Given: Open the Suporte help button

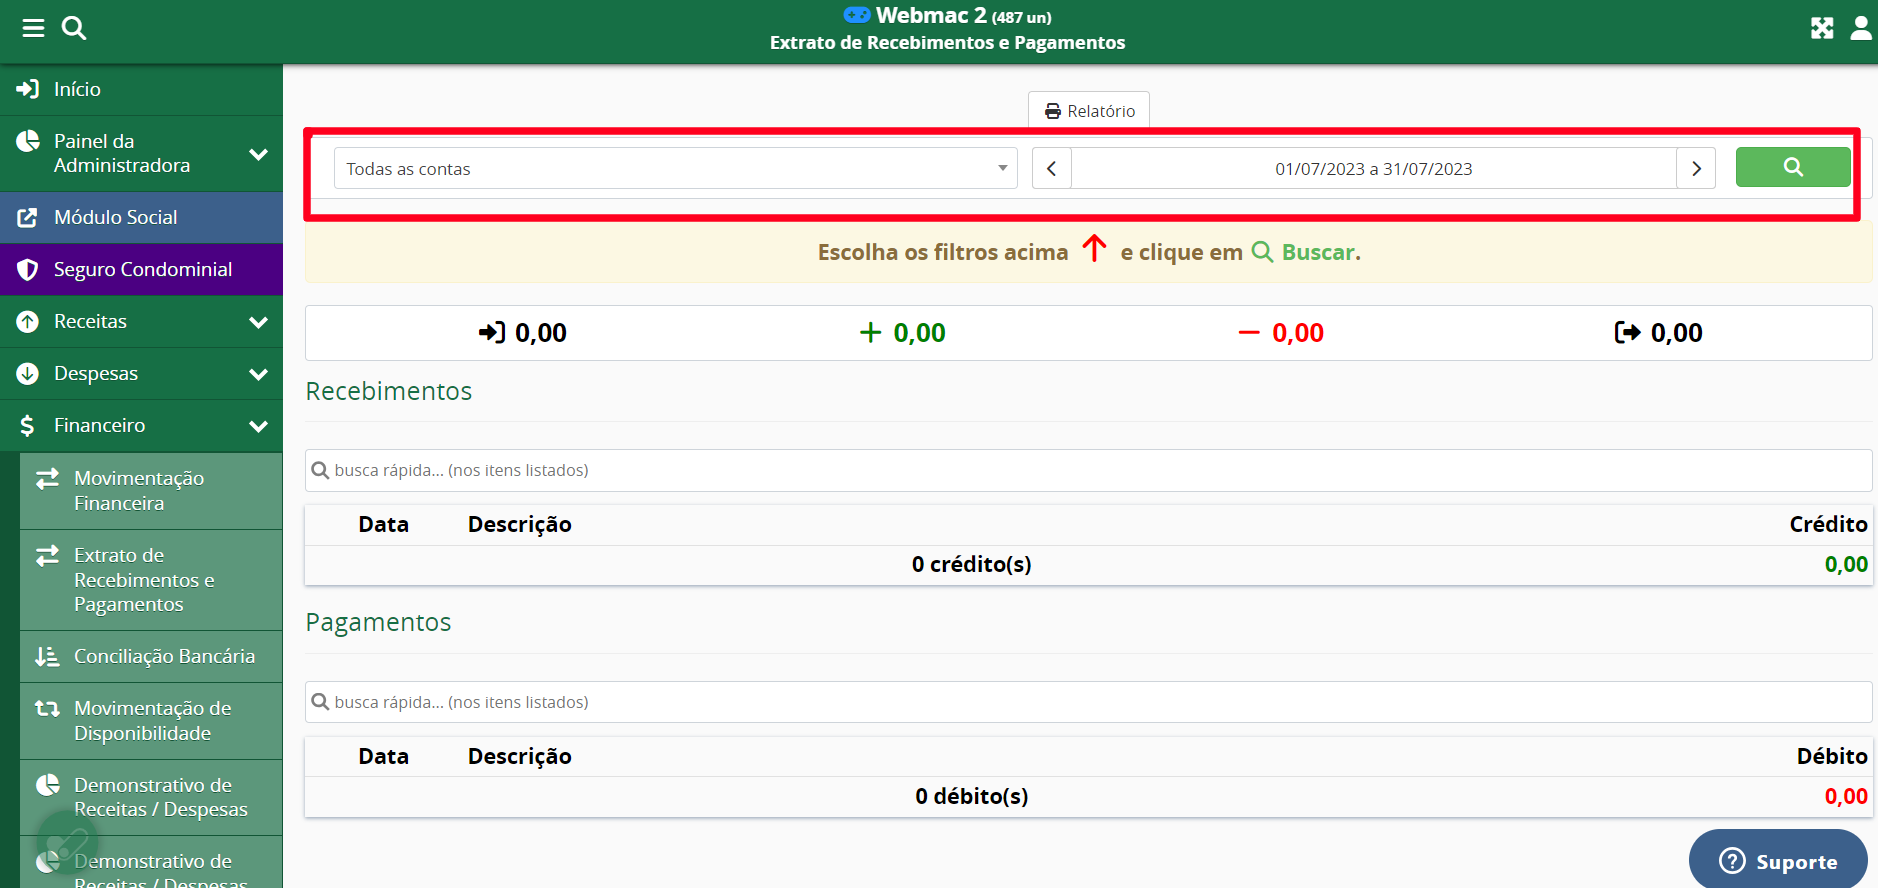Looking at the screenshot, I should (x=1778, y=860).
